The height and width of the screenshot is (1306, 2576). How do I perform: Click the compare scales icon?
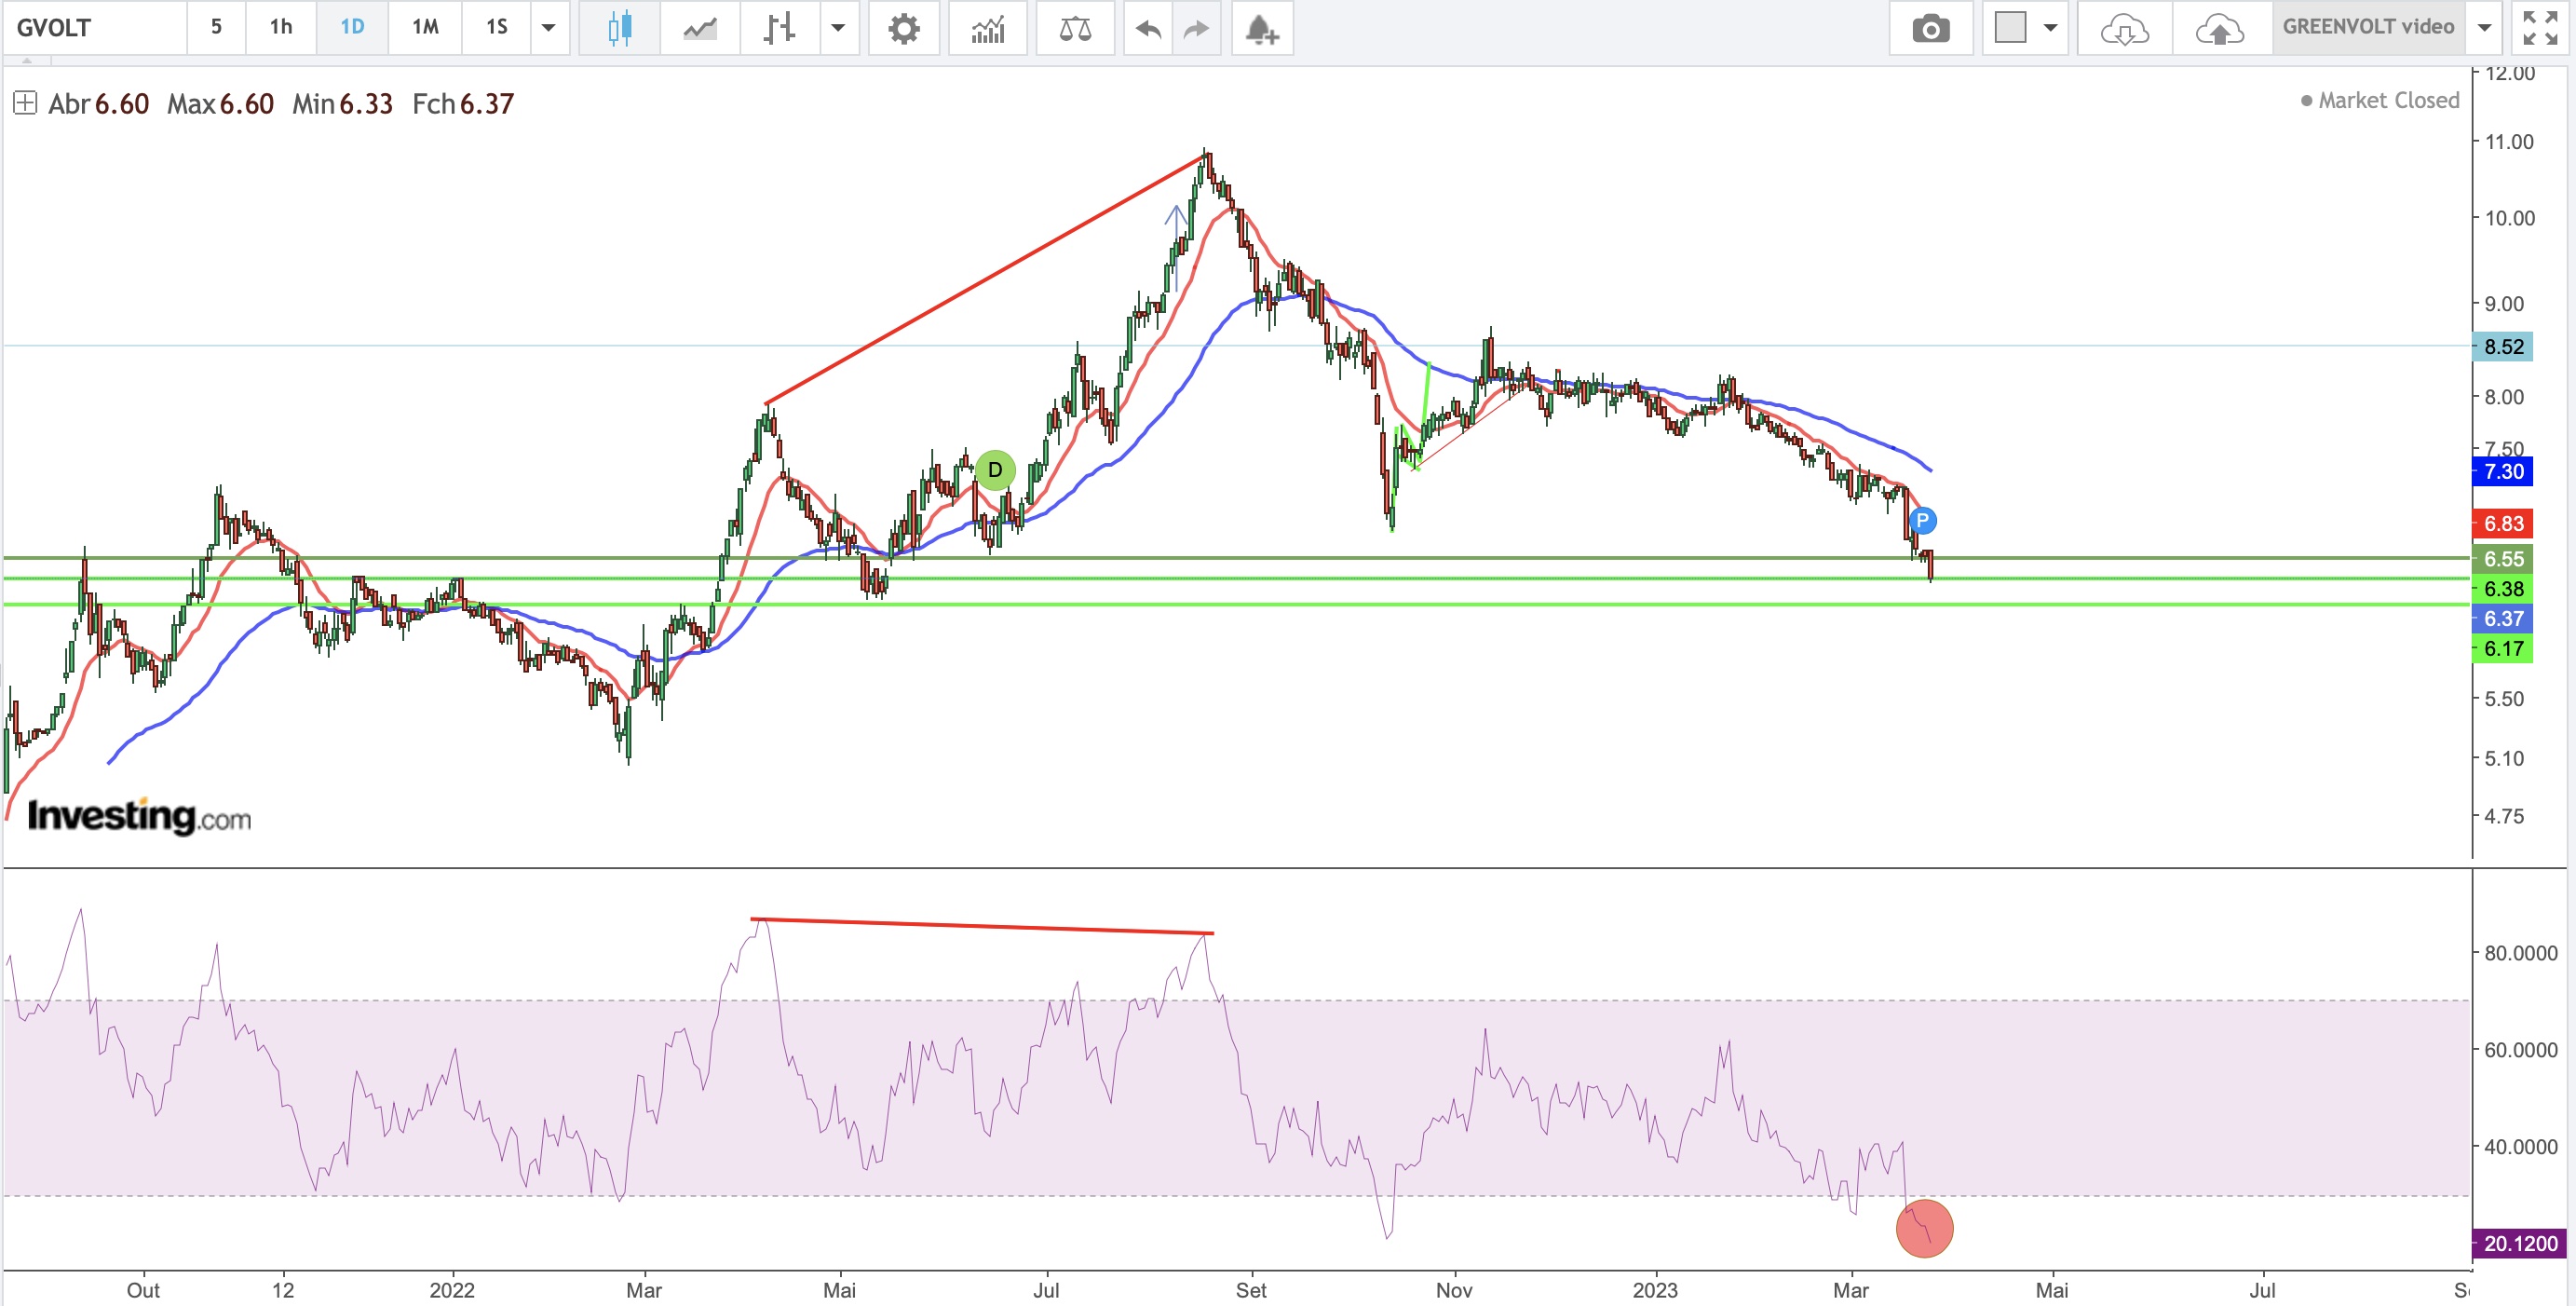pyautogui.click(x=1075, y=28)
